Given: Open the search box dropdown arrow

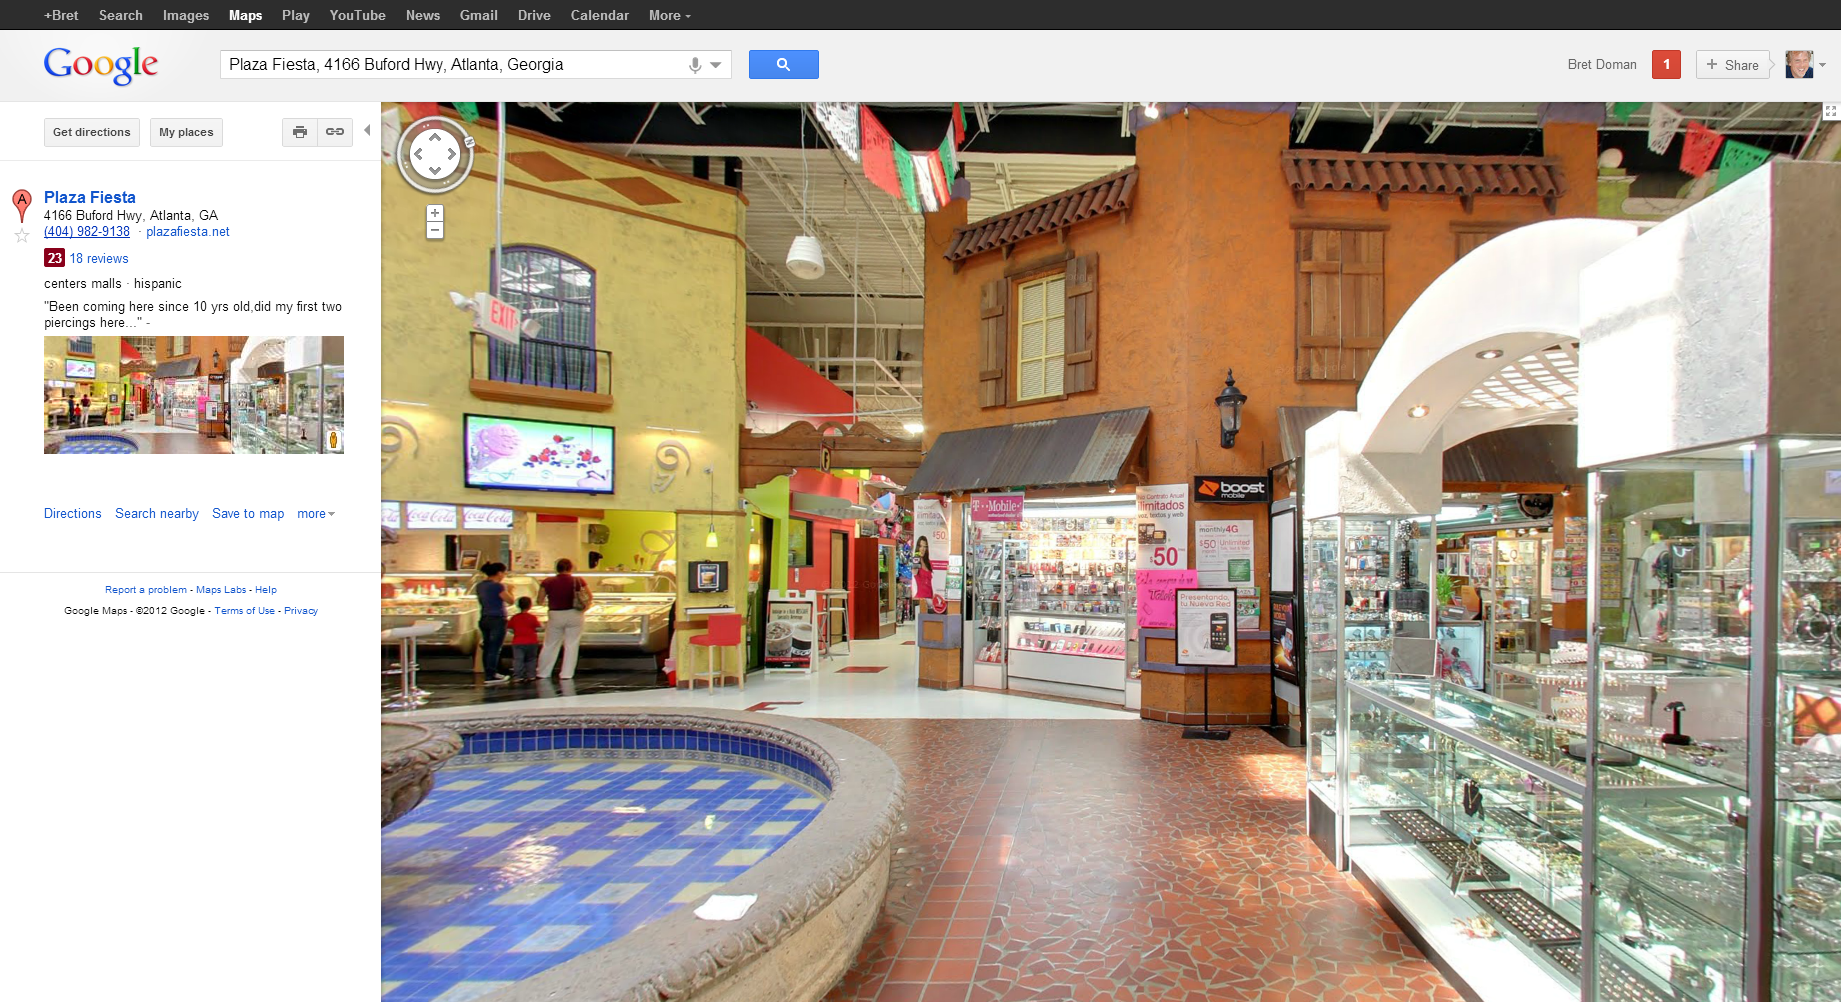Looking at the screenshot, I should [x=716, y=65].
